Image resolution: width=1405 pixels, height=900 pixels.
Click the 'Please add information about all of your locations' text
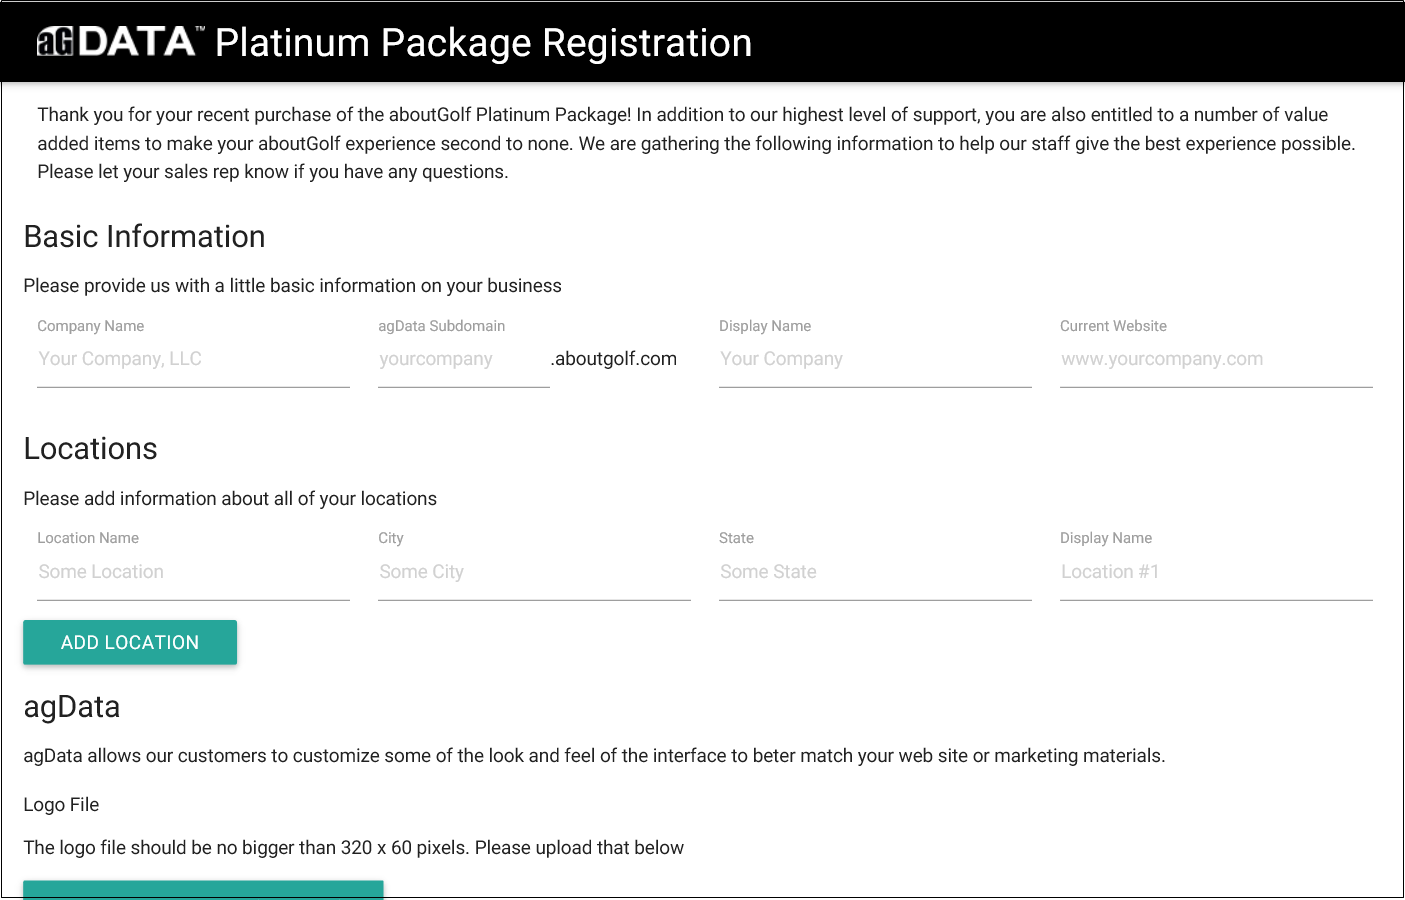(230, 499)
